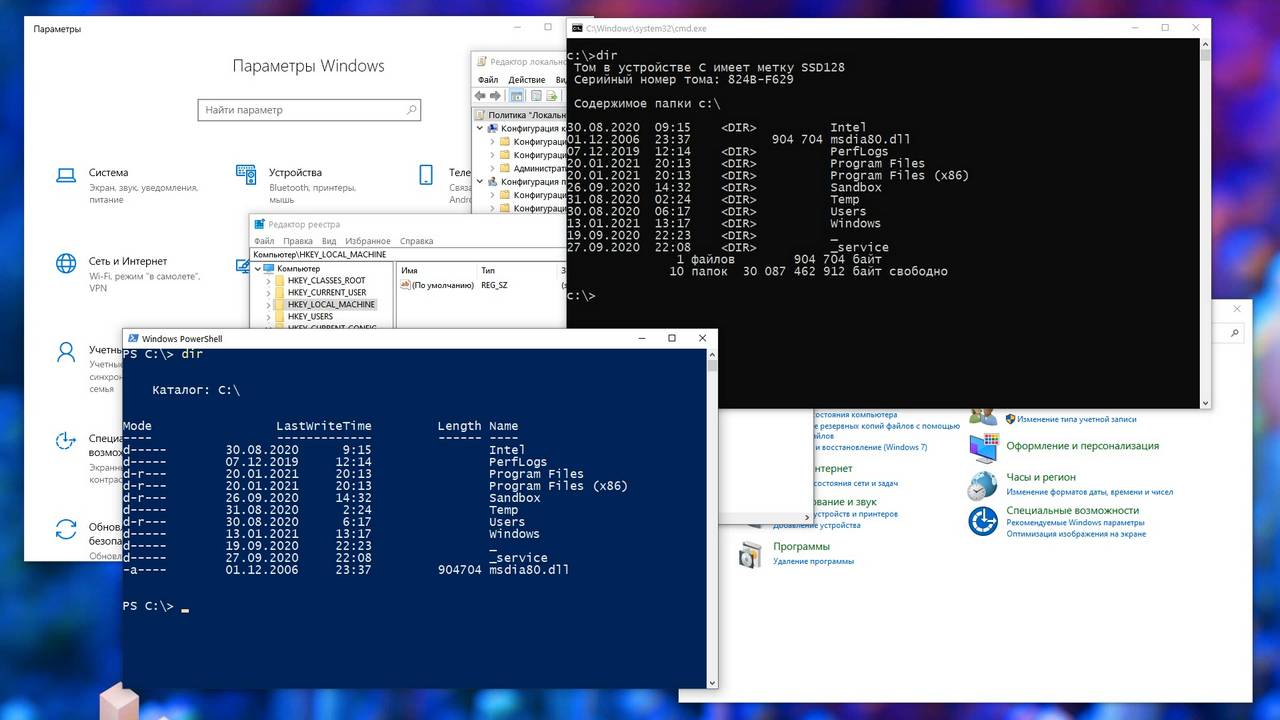Image resolution: width=1280 pixels, height=720 pixels.
Task: Click Рекомендуемые Windows параметры link
Action: pyautogui.click(x=1074, y=523)
